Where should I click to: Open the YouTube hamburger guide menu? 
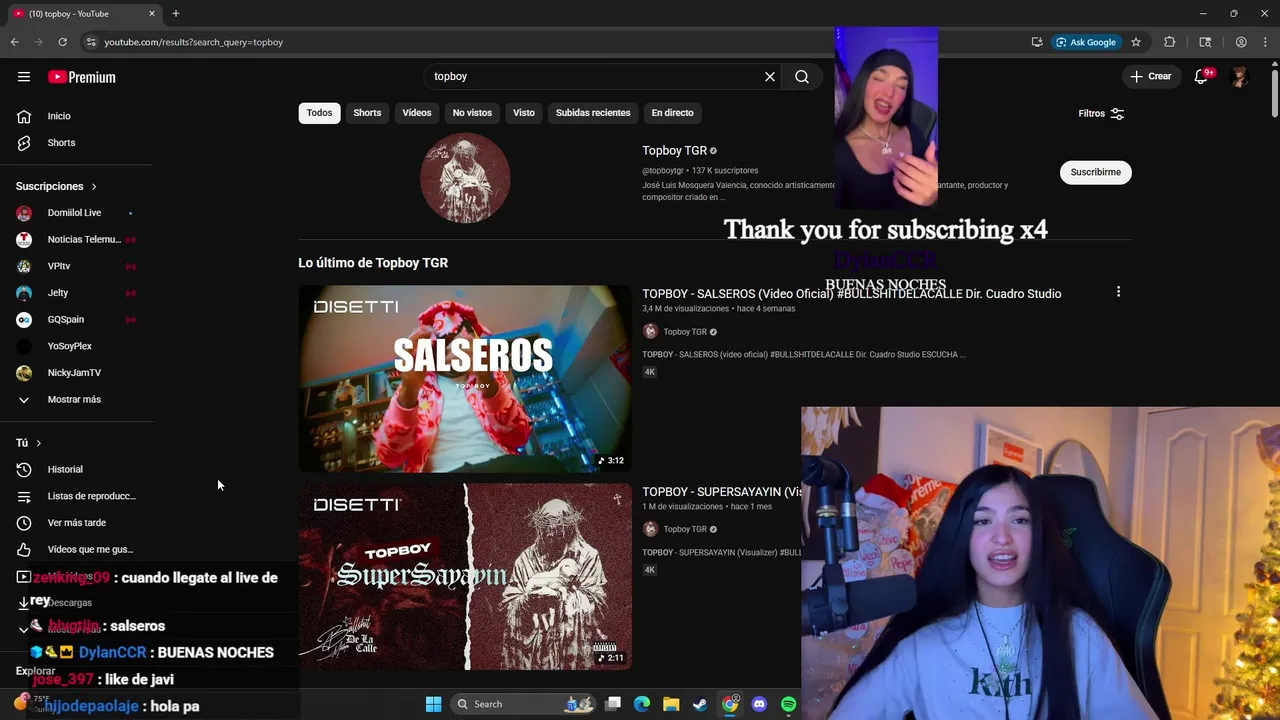point(24,77)
